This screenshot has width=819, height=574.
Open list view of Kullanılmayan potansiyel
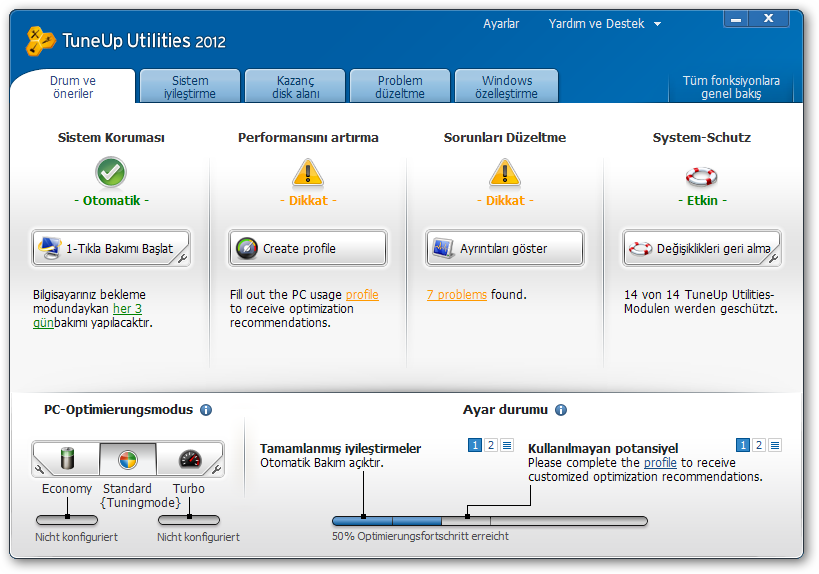tap(775, 445)
